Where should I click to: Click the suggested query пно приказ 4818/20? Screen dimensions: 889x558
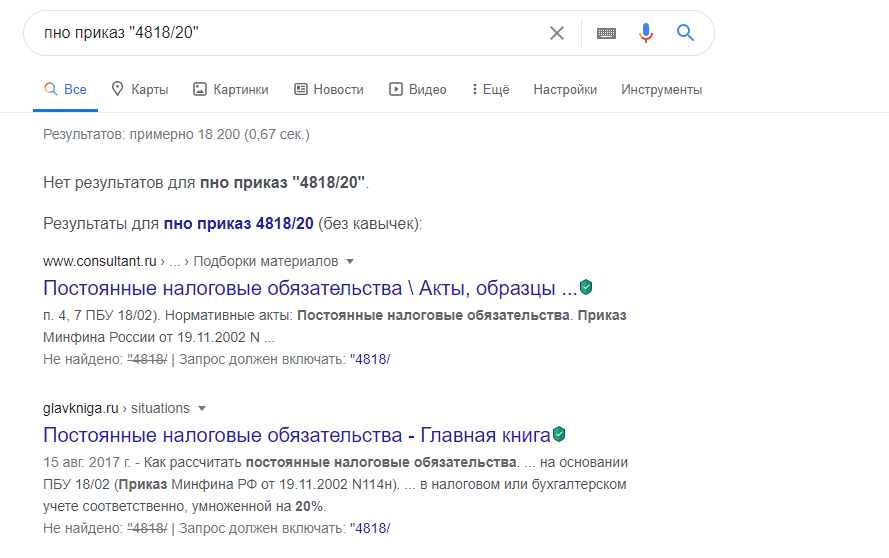pyautogui.click(x=239, y=223)
